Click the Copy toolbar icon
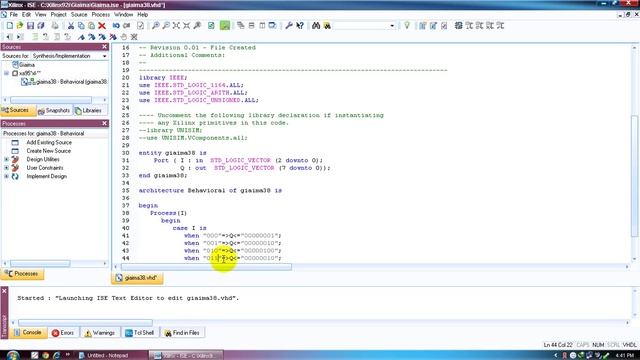Image resolution: width=640 pixels, height=360 pixels. click(81, 26)
